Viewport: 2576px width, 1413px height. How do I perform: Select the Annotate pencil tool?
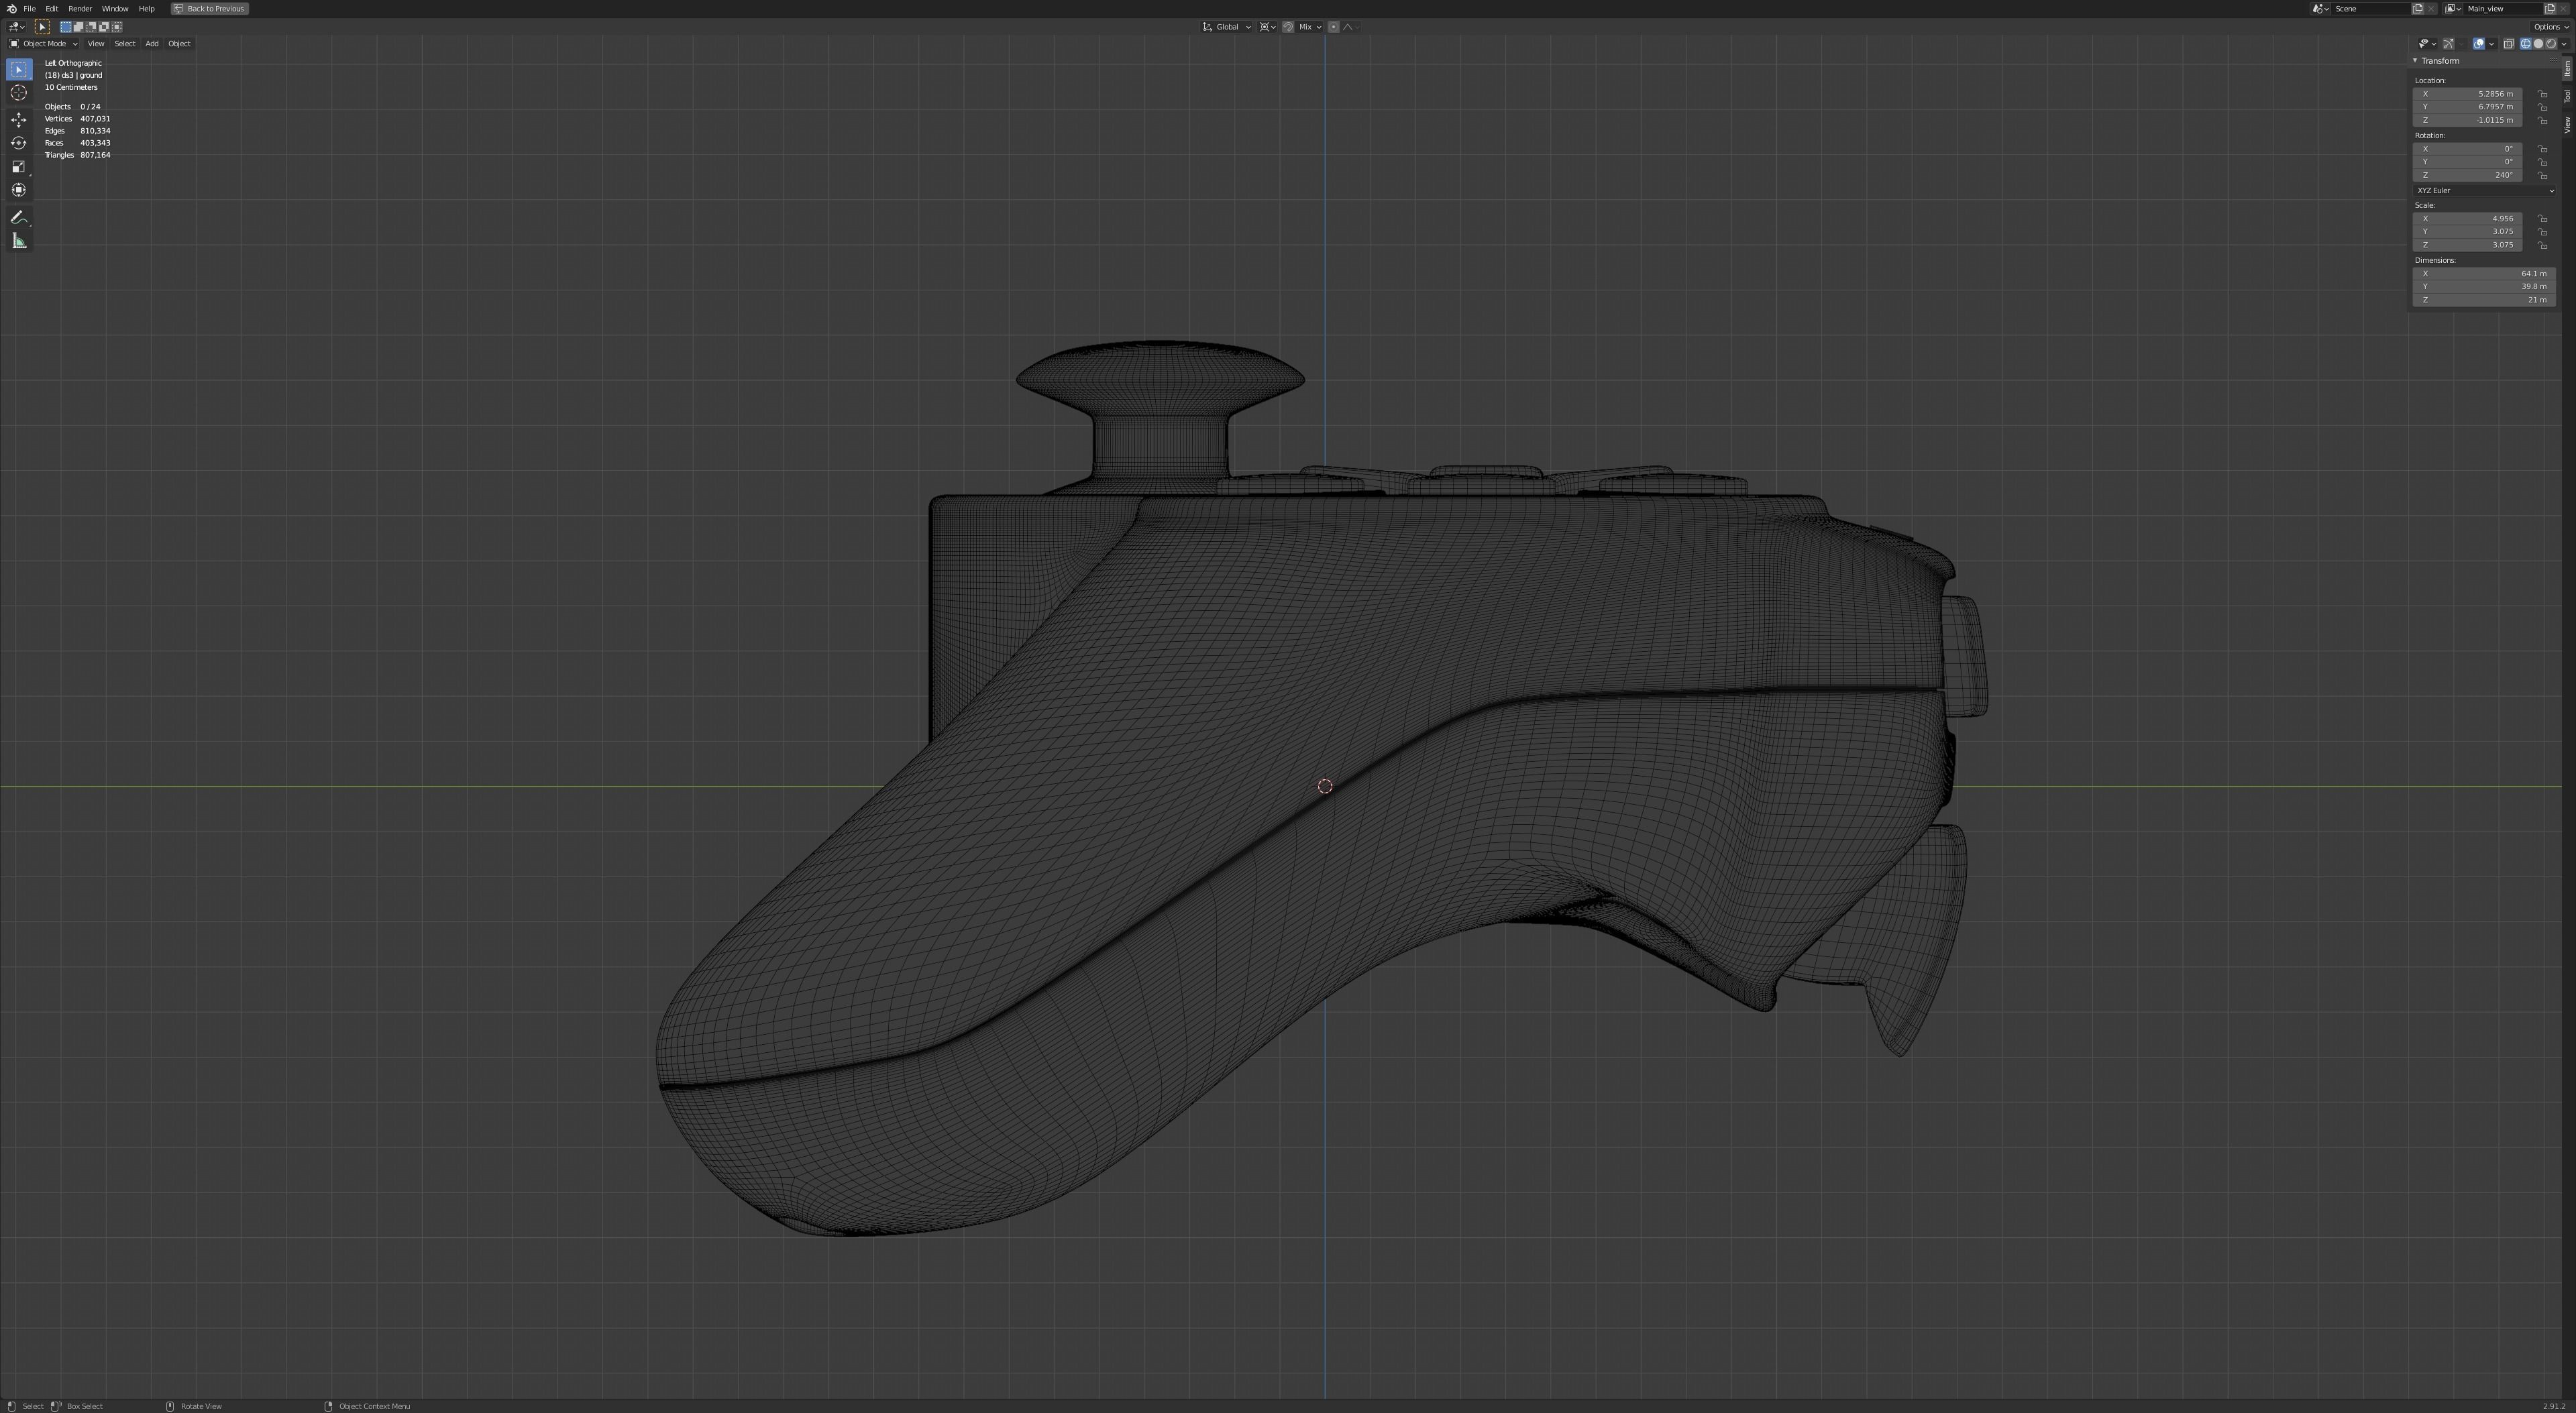19,217
